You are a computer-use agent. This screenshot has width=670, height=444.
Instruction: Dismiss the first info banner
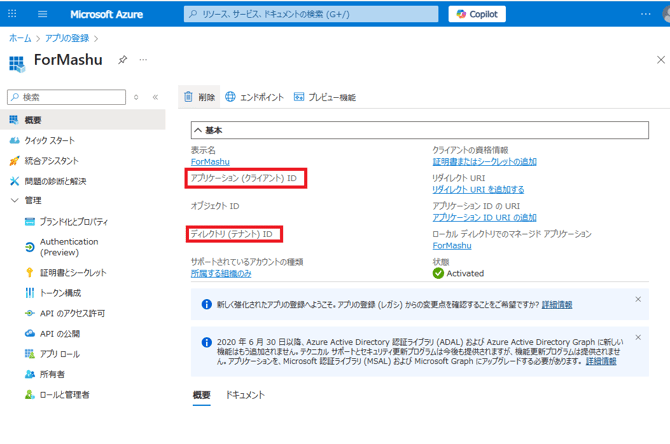coord(638,299)
